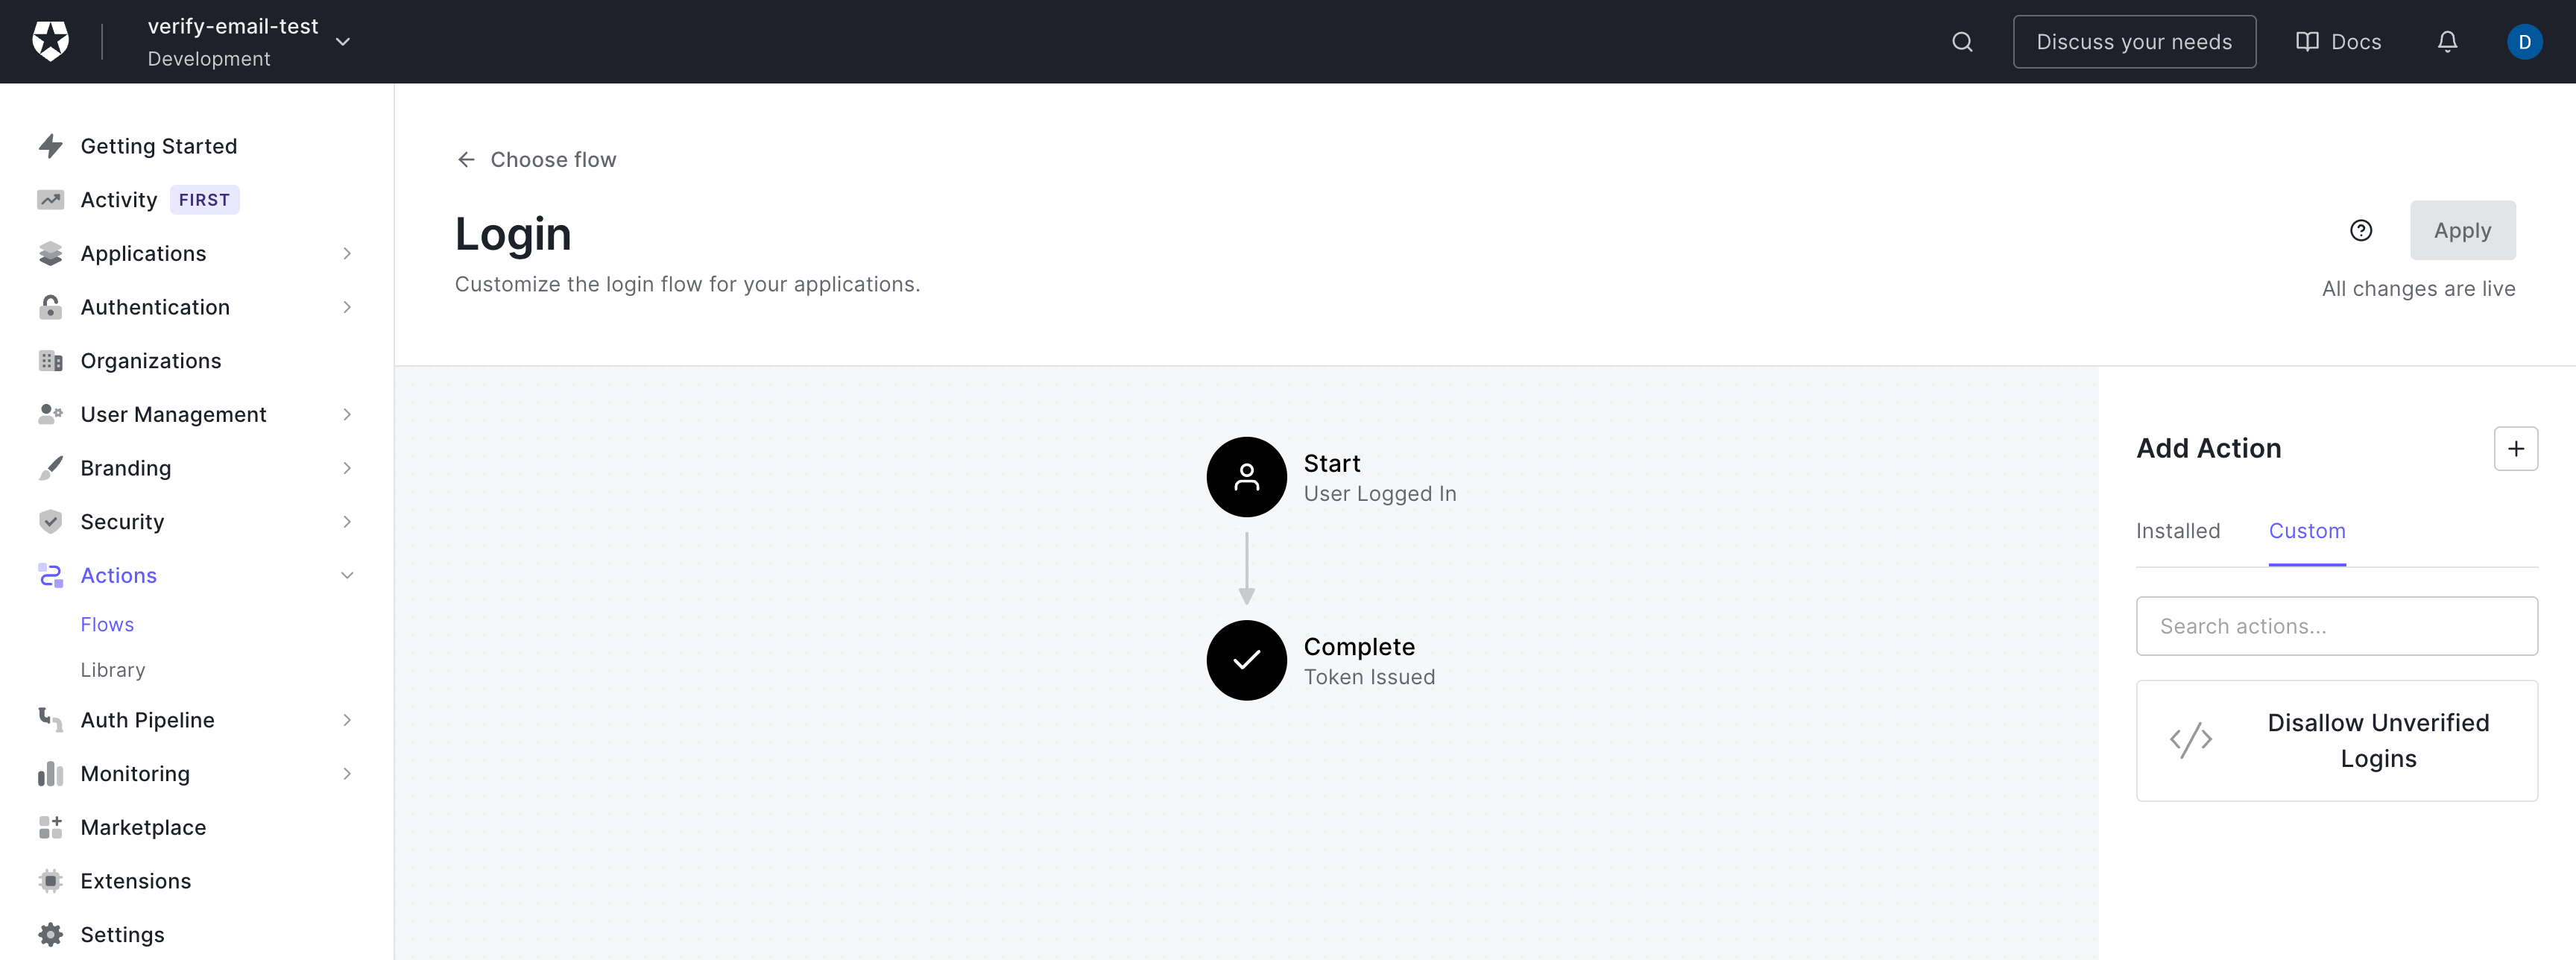Image resolution: width=2576 pixels, height=960 pixels.
Task: Click the User Management icon
Action: (x=49, y=413)
